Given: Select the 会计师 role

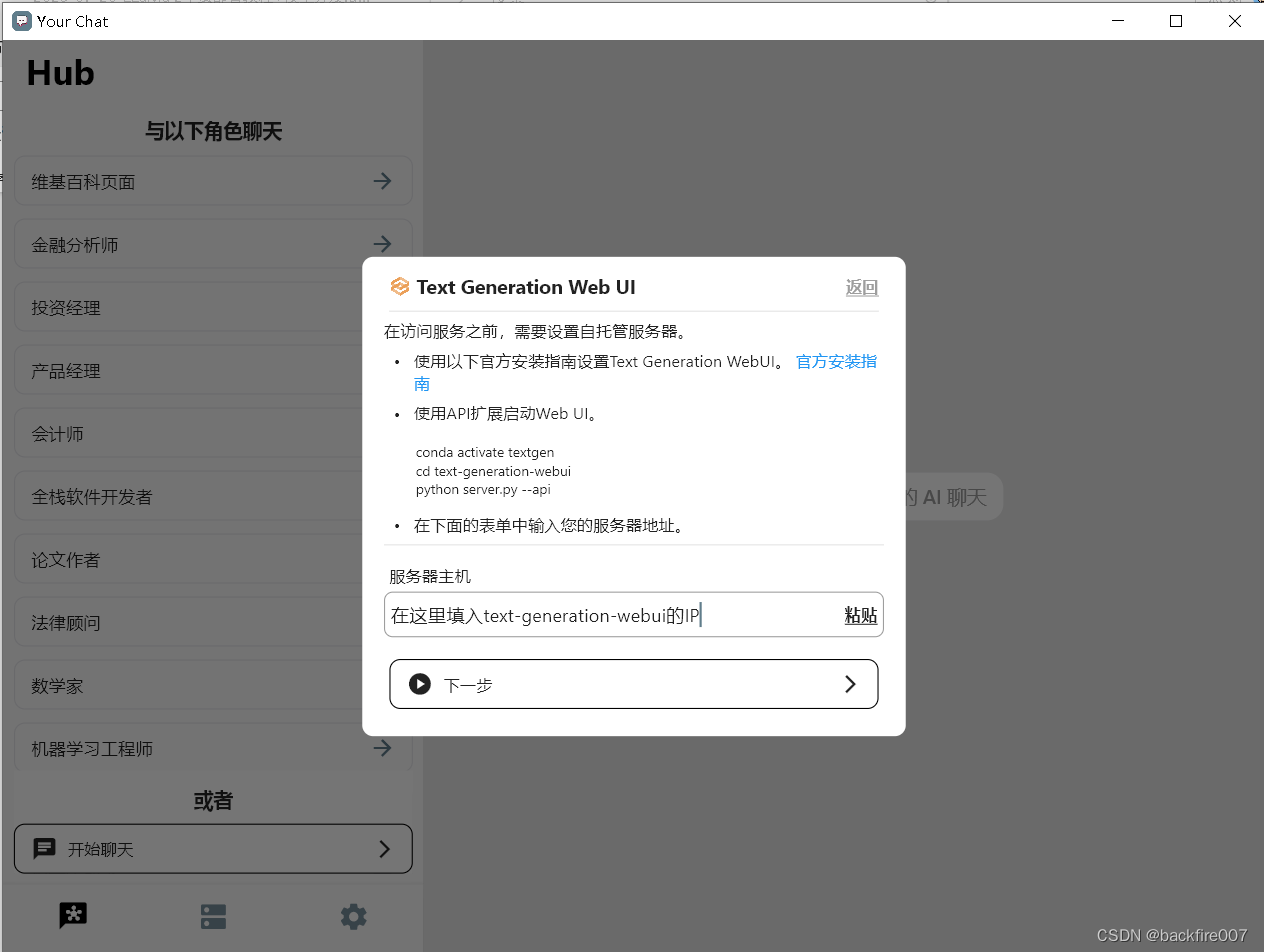Looking at the screenshot, I should pos(213,434).
